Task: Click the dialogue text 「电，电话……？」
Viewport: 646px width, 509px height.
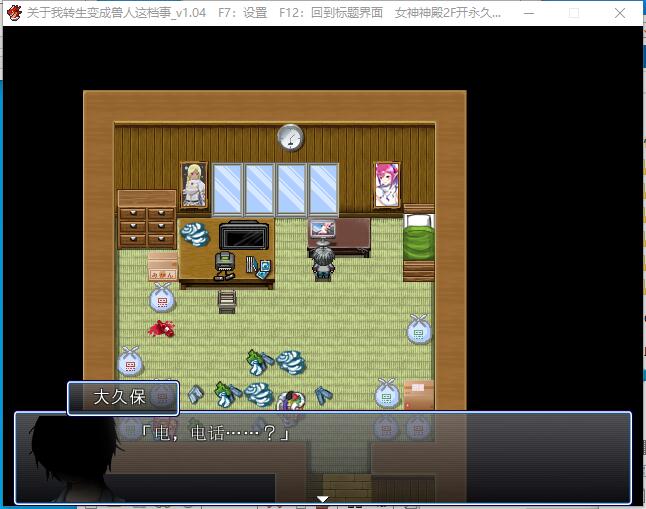Action: coord(217,434)
